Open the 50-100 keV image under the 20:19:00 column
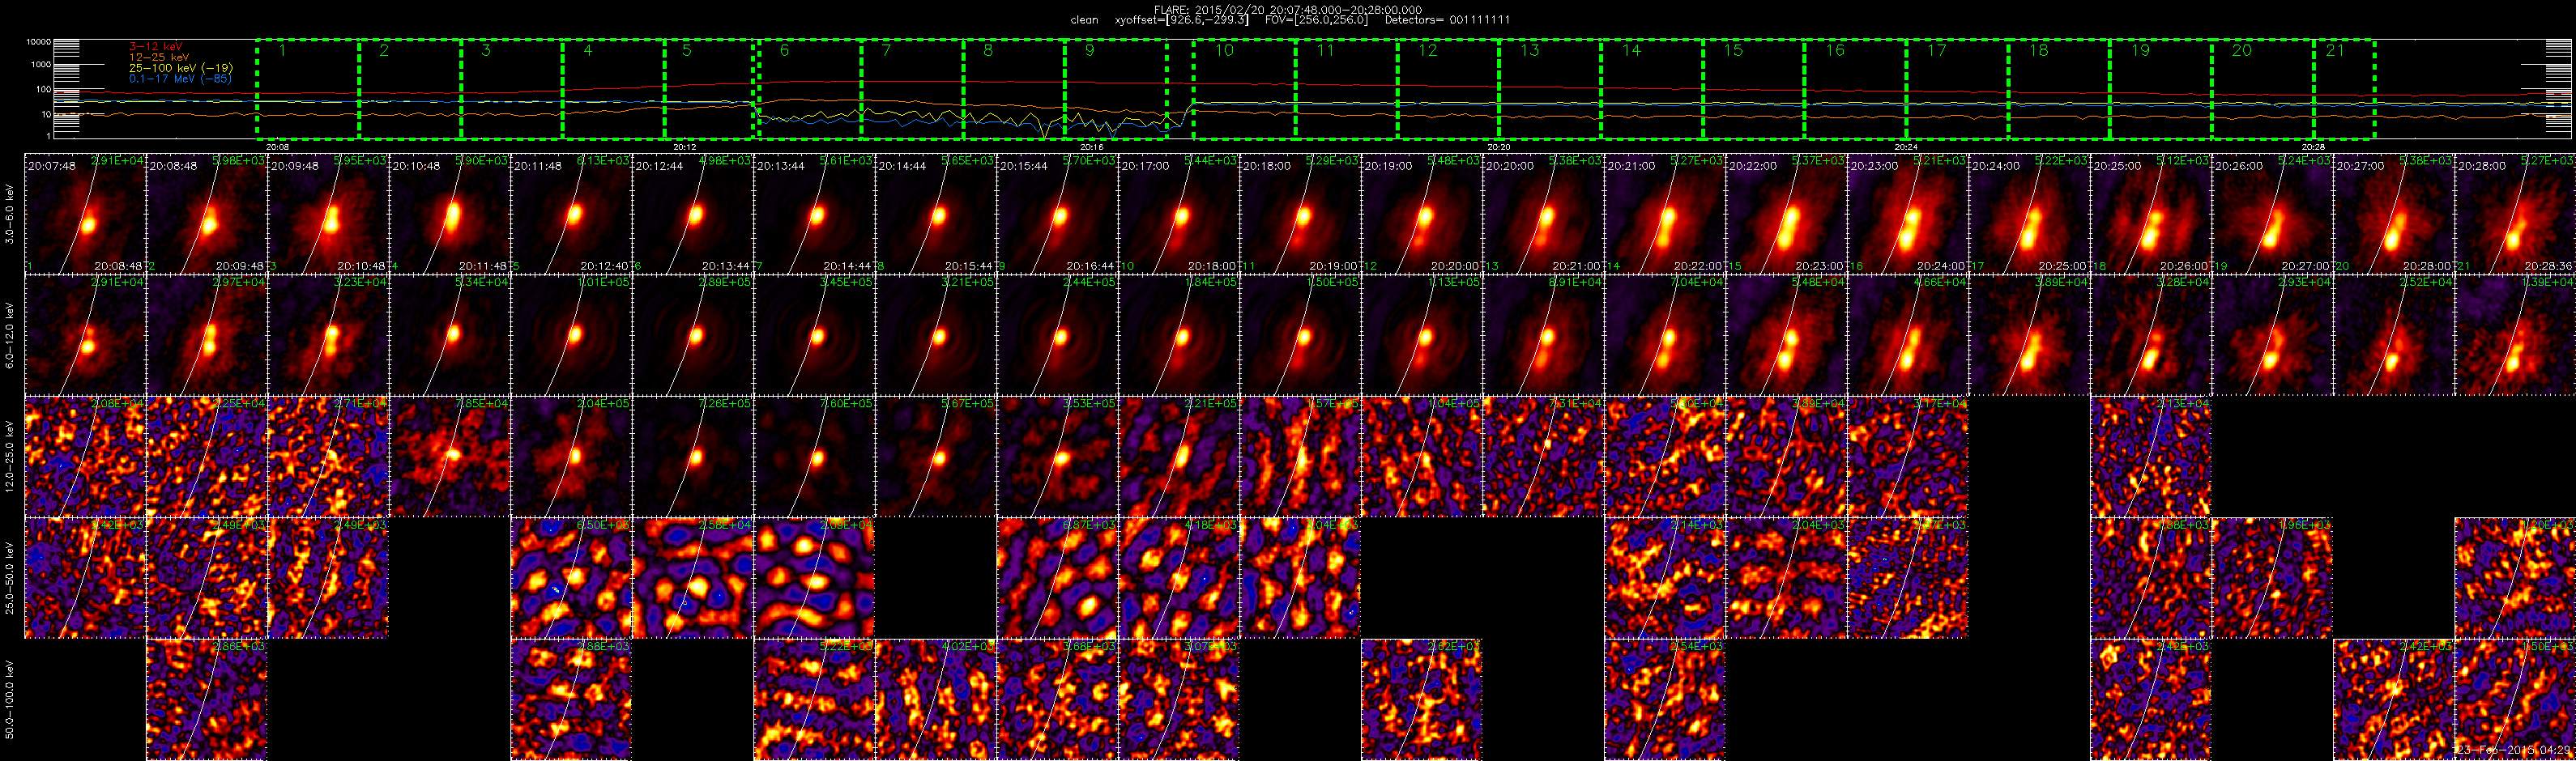This screenshot has width=2576, height=761. tap(1422, 699)
